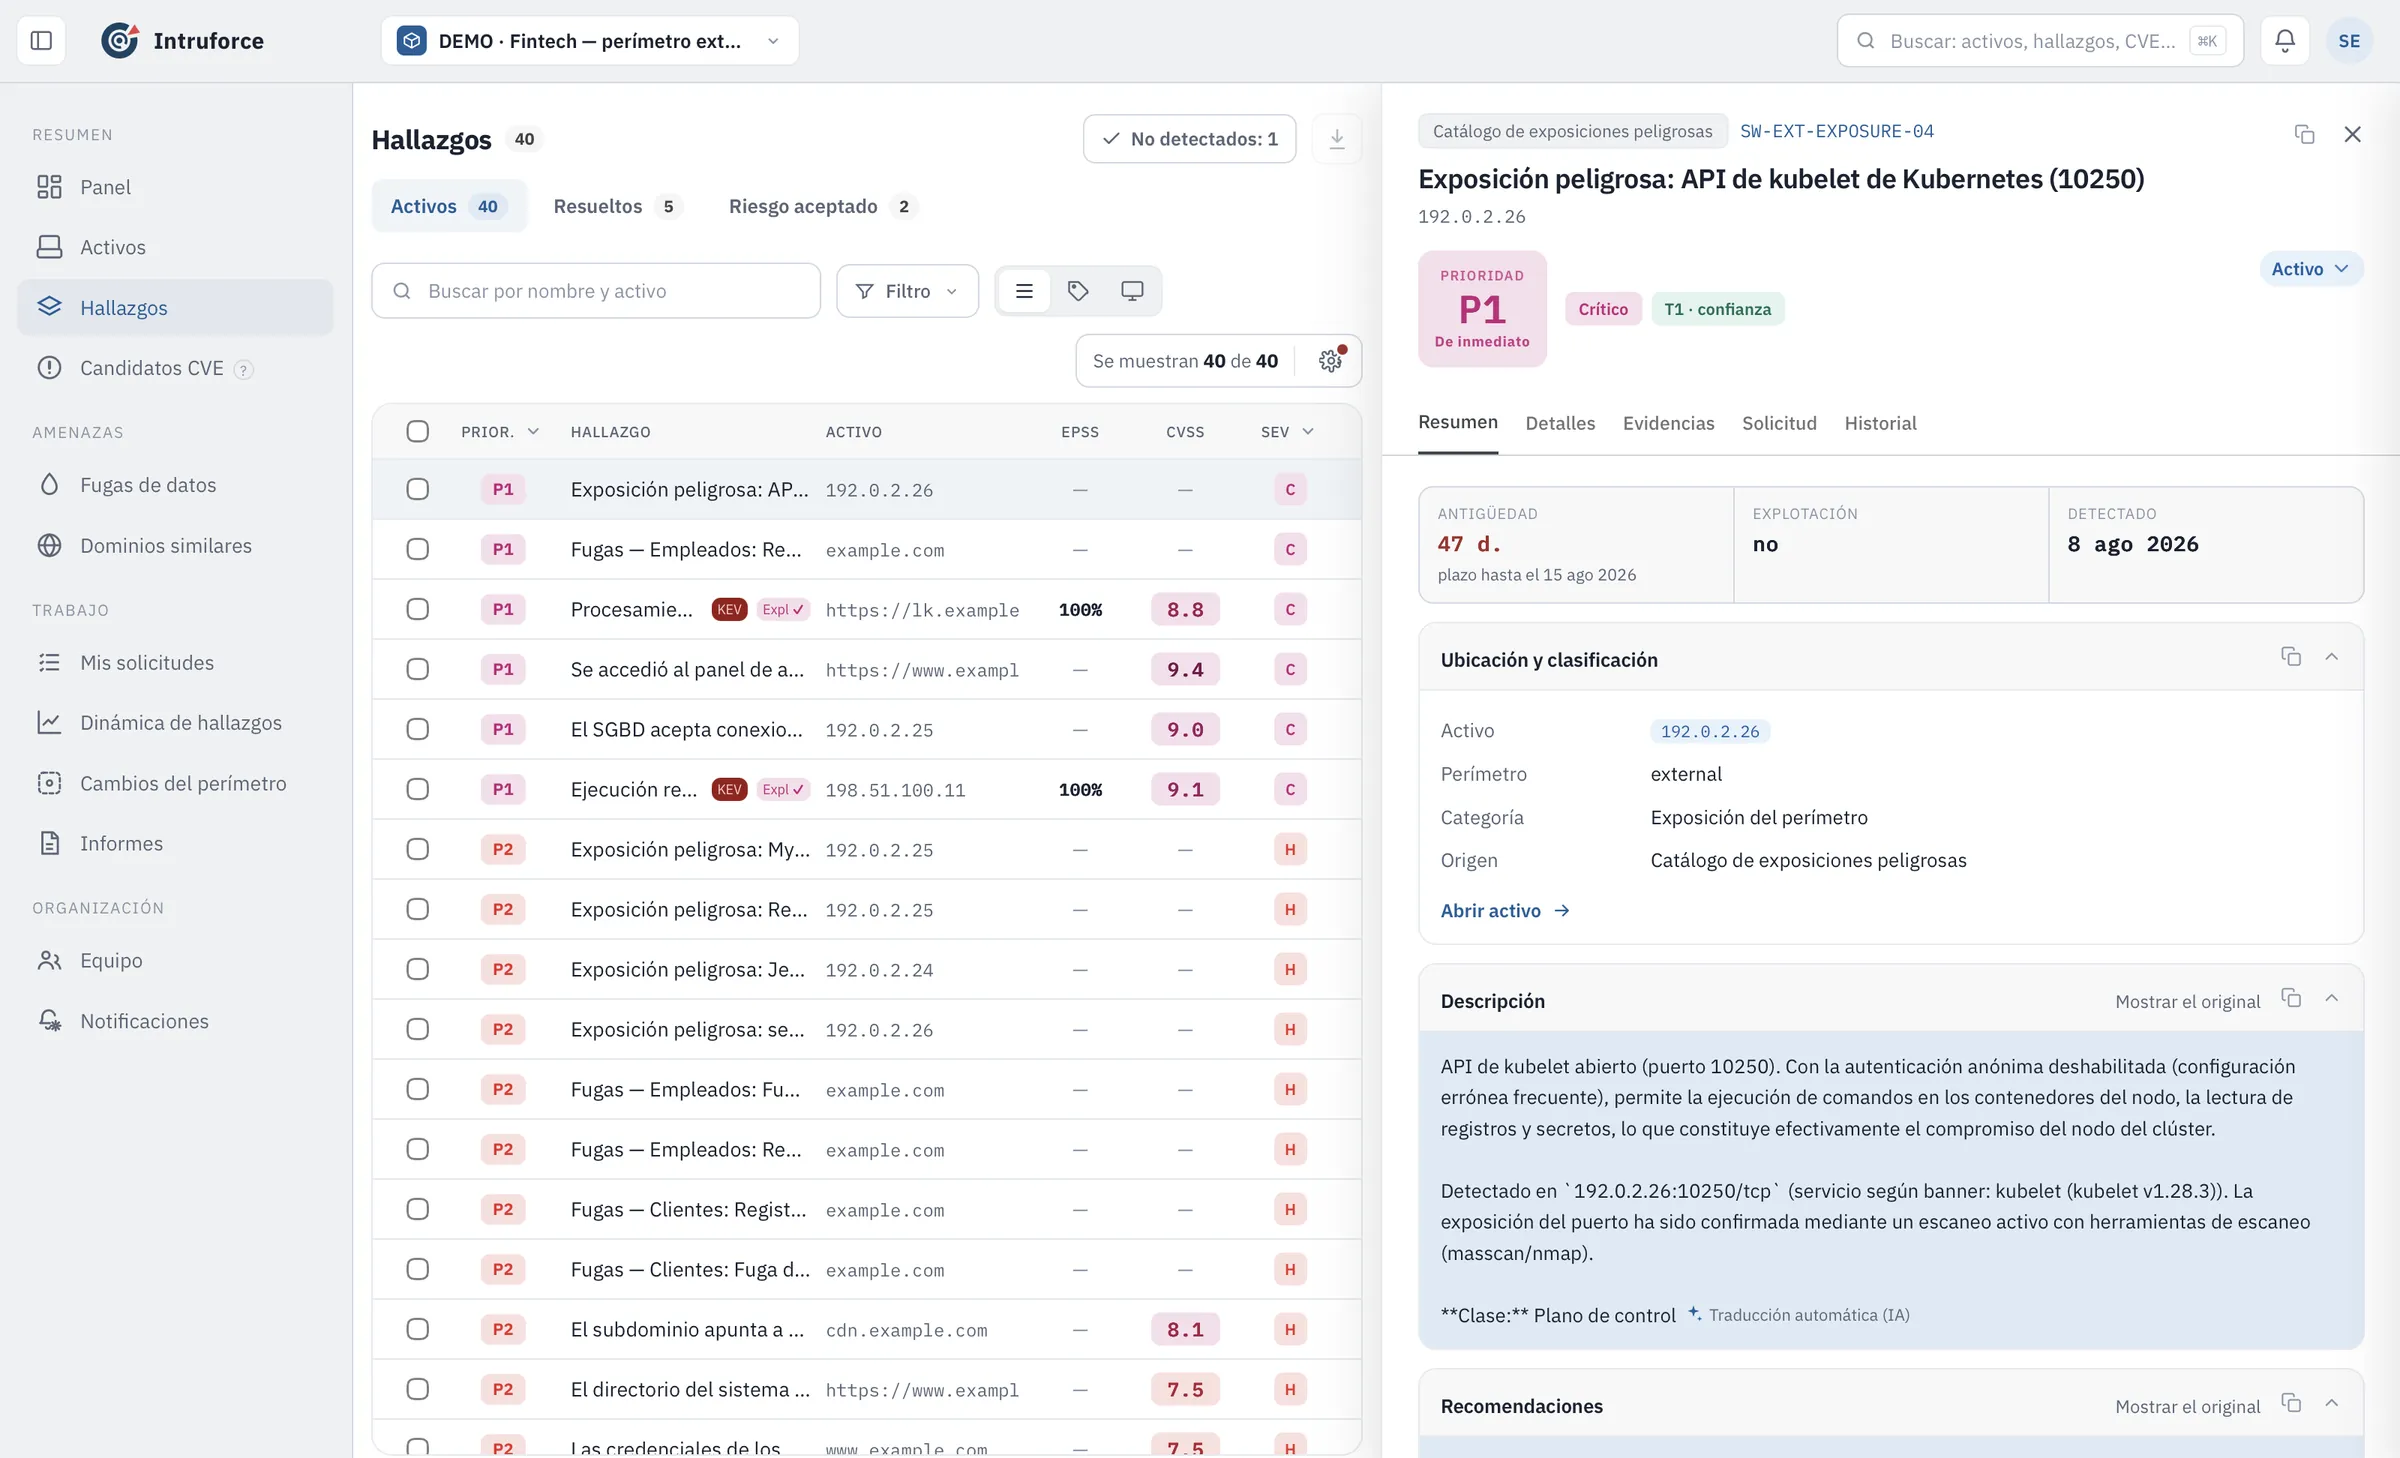Open Panel in sidebar
Image resolution: width=2400 pixels, height=1458 pixels.
point(175,187)
